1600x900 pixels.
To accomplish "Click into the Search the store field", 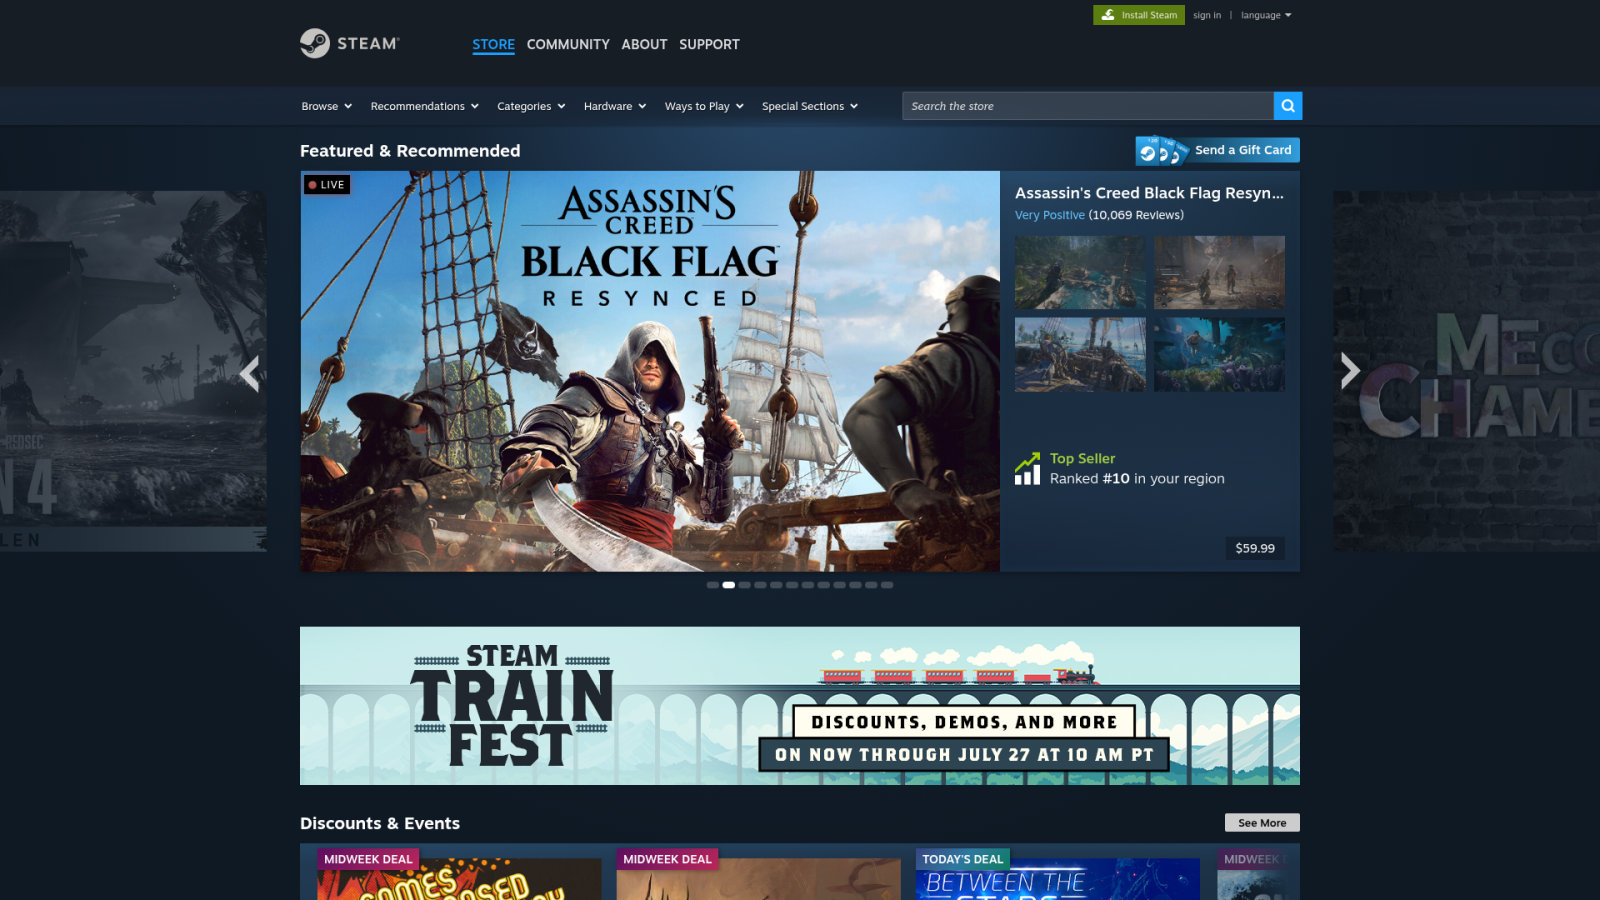I will coord(1088,106).
